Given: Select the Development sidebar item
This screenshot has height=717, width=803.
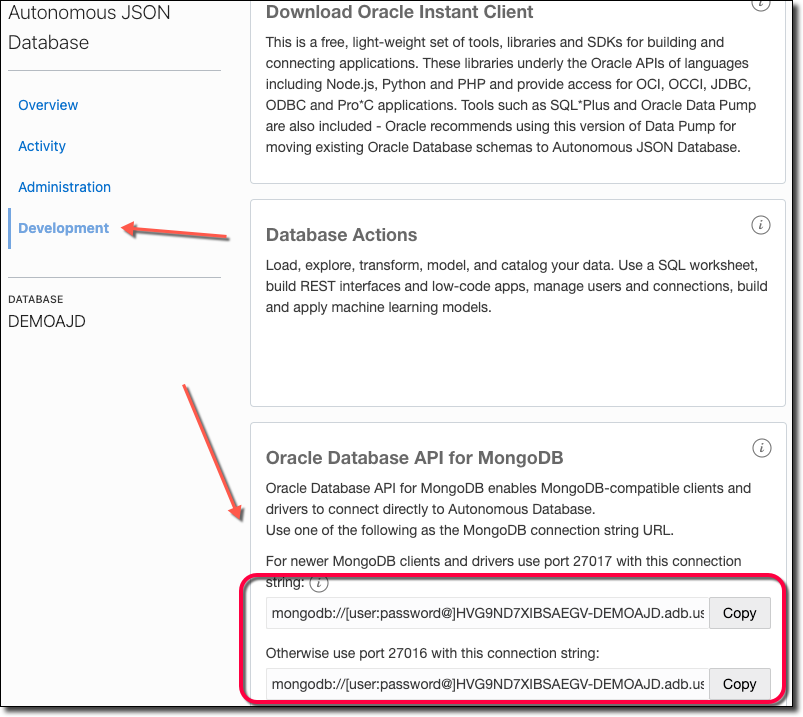Looking at the screenshot, I should pos(63,228).
